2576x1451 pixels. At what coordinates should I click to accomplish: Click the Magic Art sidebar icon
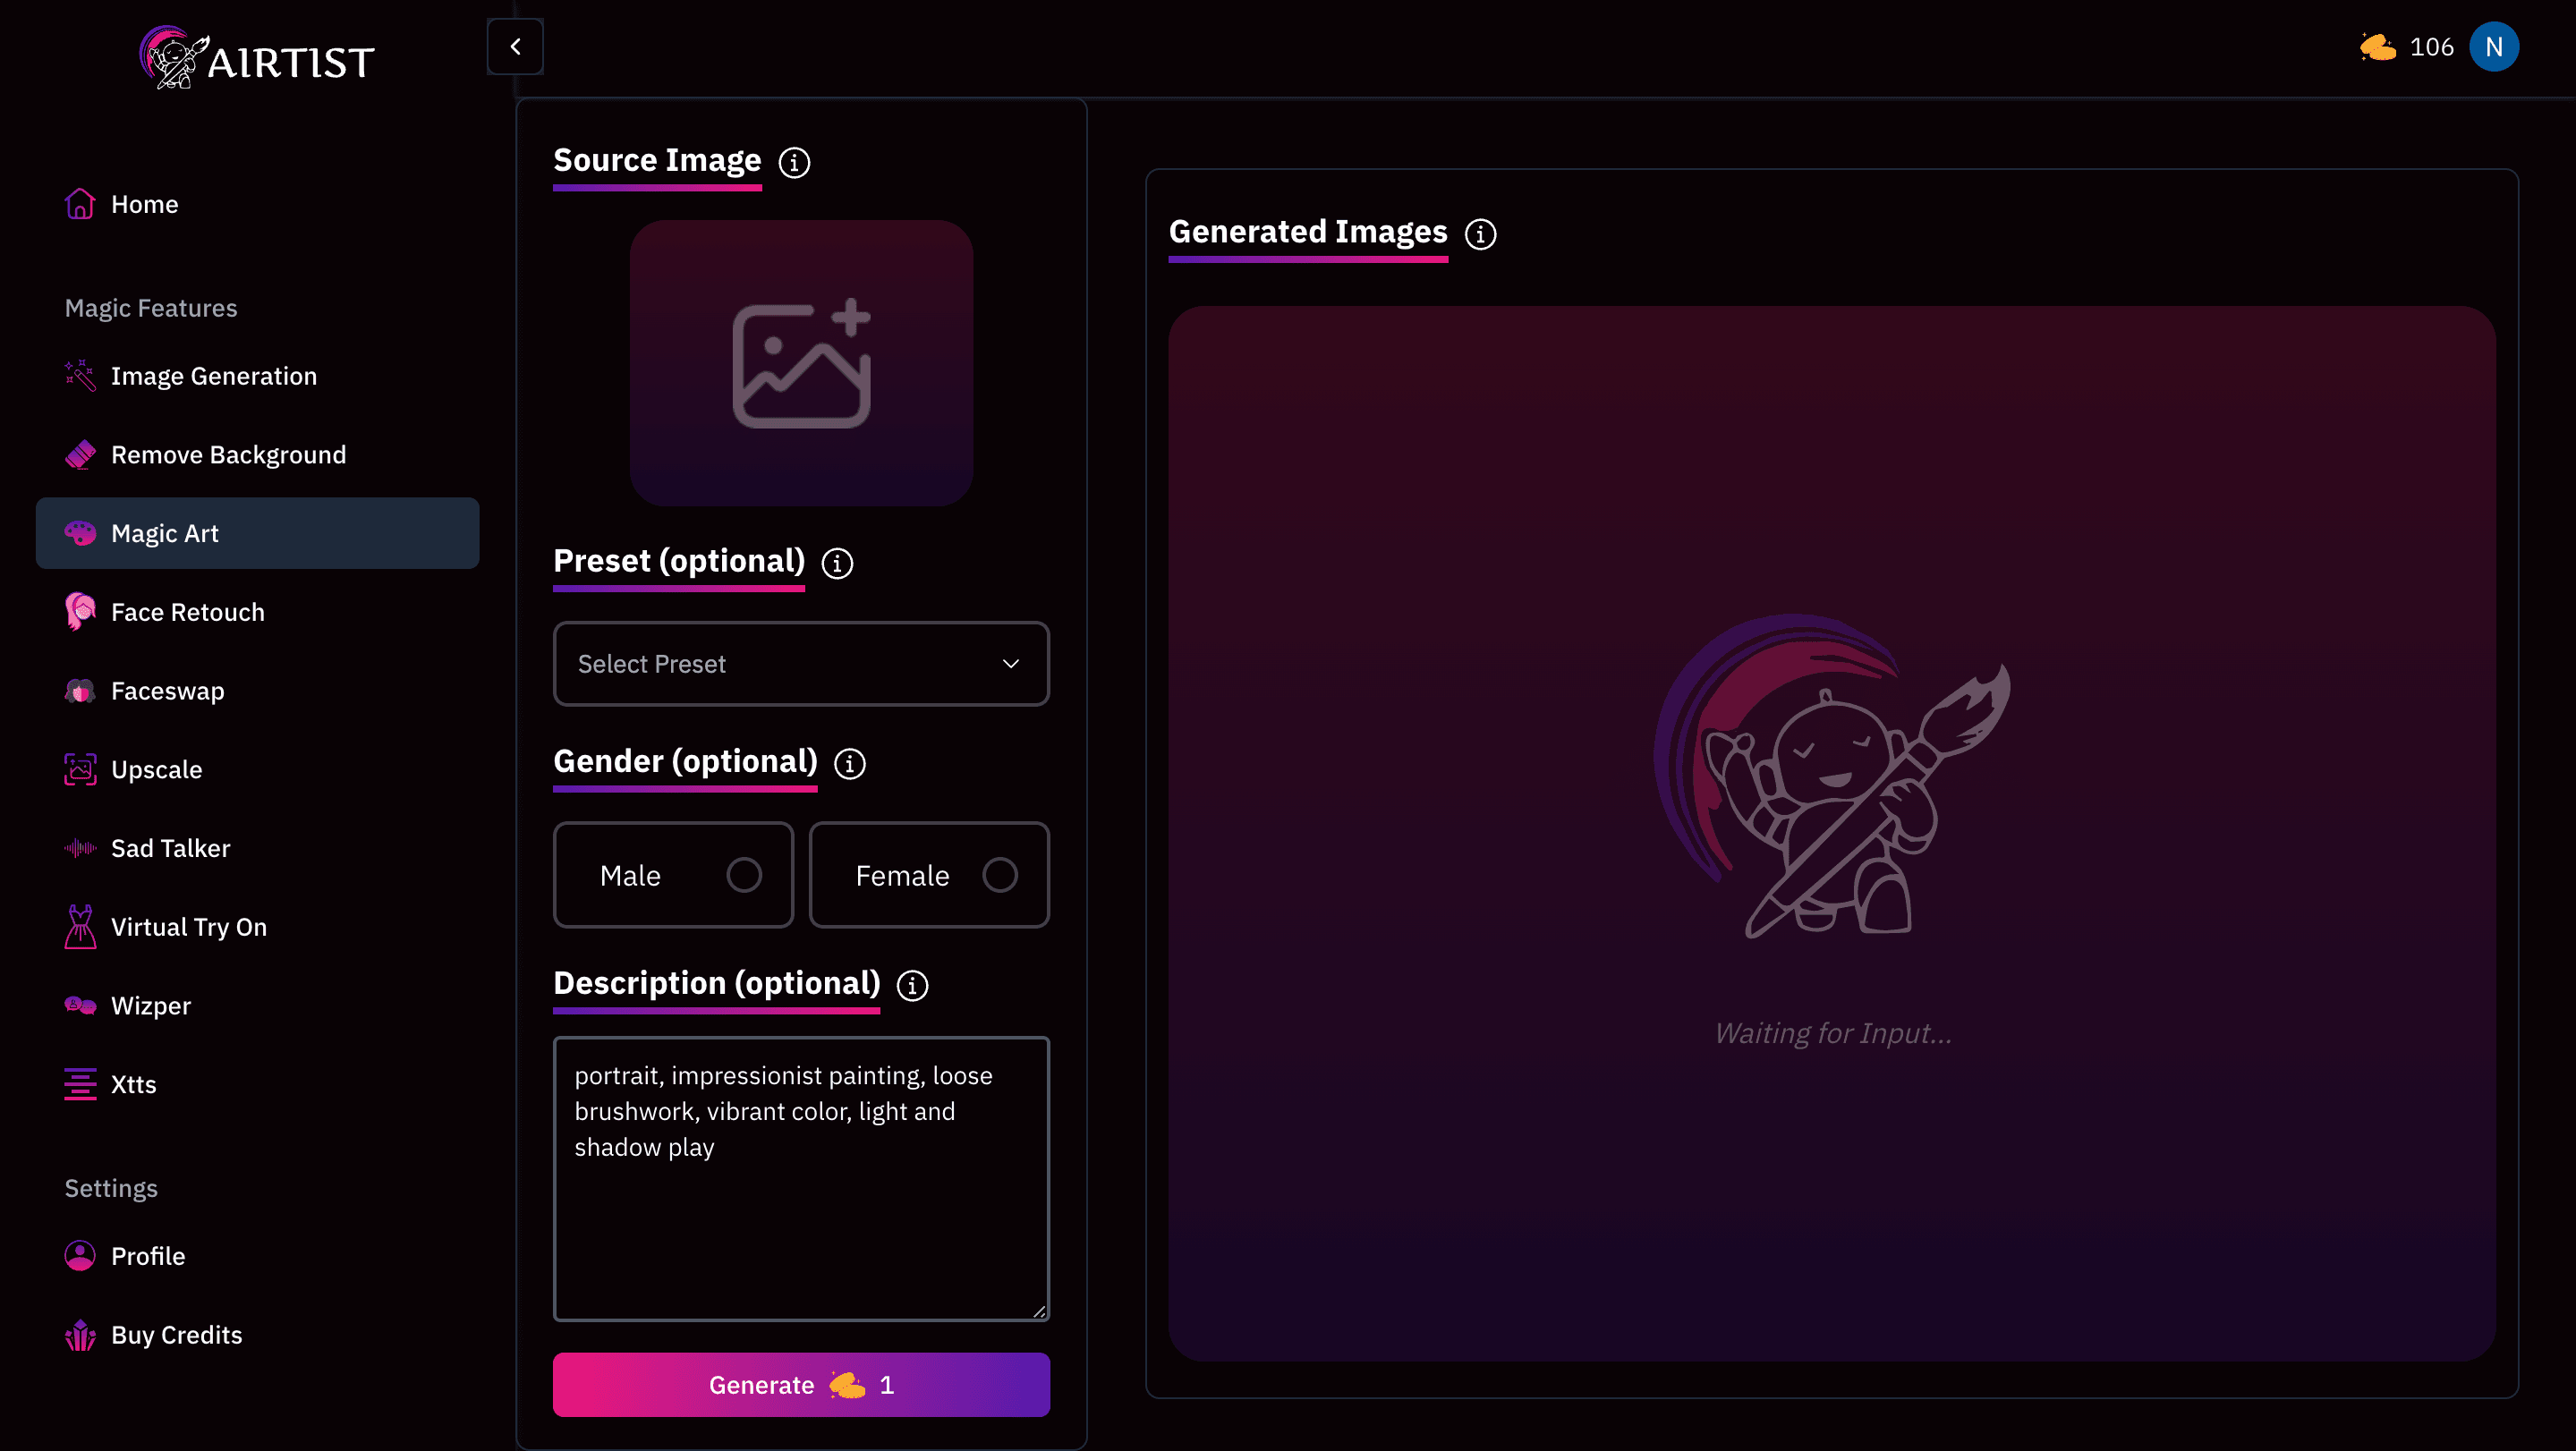[78, 532]
